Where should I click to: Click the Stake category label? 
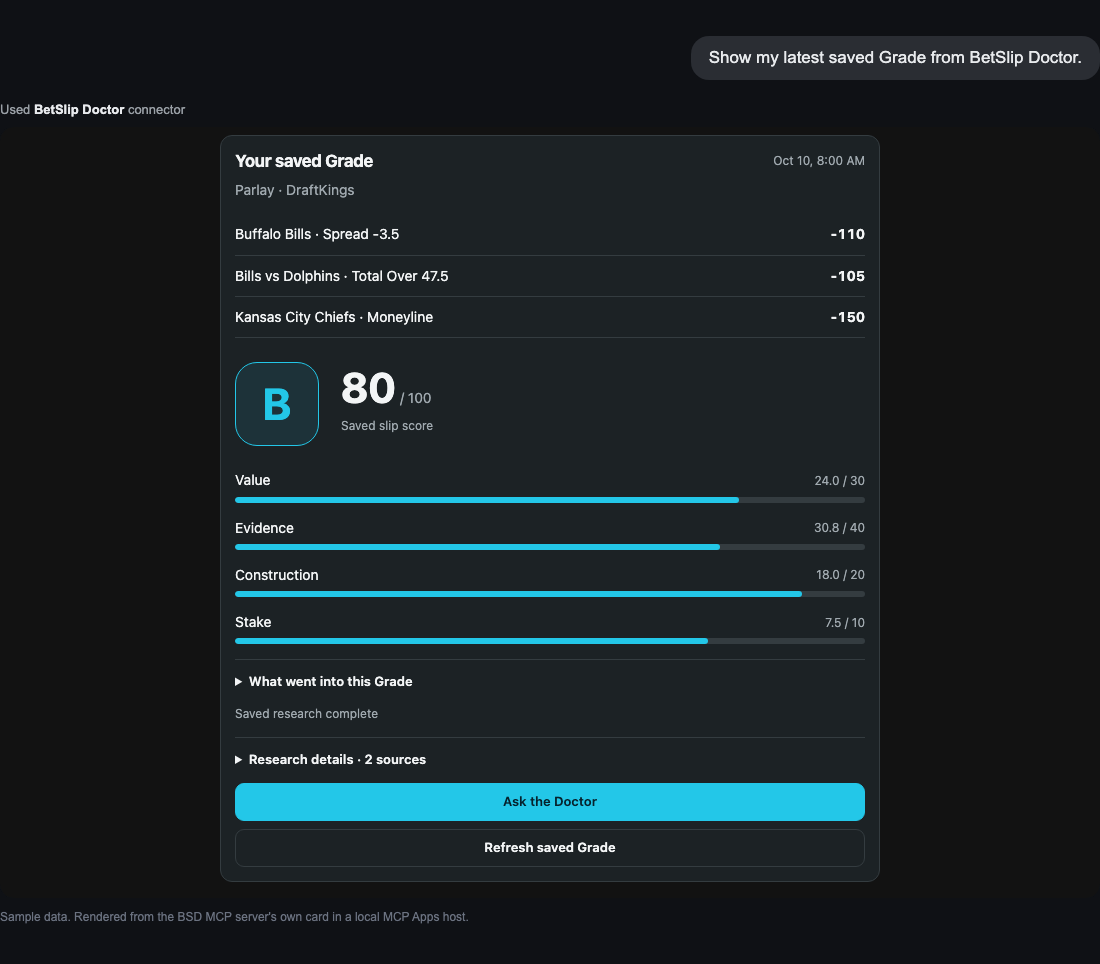253,622
